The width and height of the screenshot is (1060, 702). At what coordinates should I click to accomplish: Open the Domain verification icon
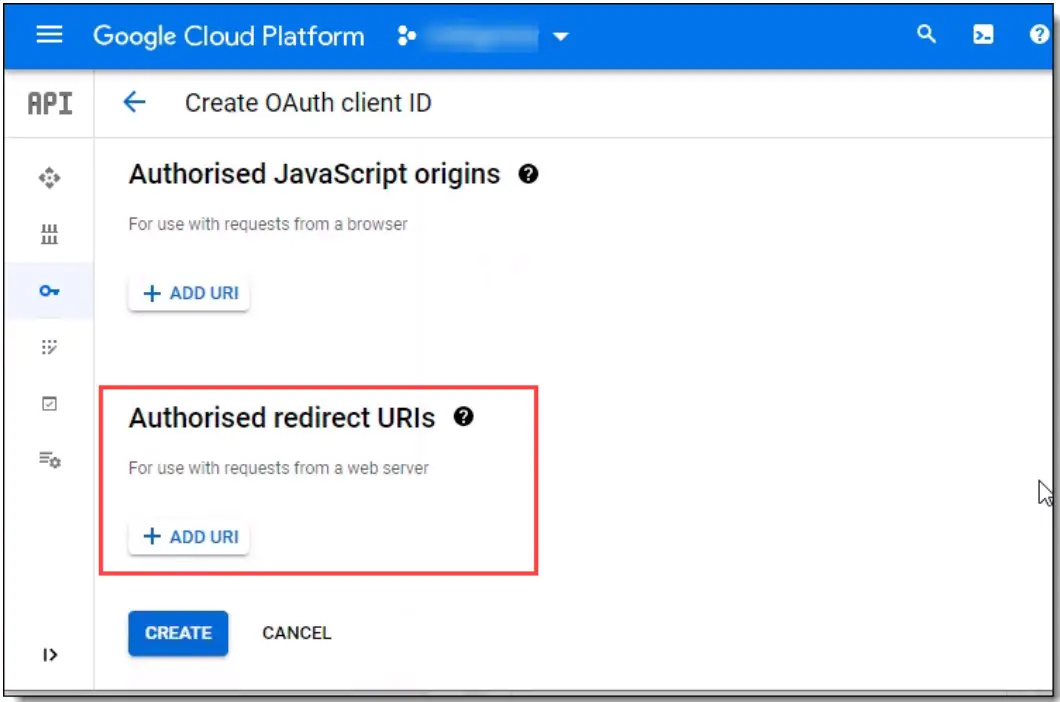[49, 403]
